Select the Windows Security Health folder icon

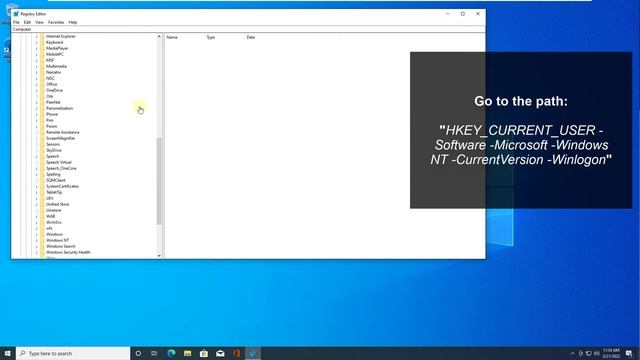(42, 252)
